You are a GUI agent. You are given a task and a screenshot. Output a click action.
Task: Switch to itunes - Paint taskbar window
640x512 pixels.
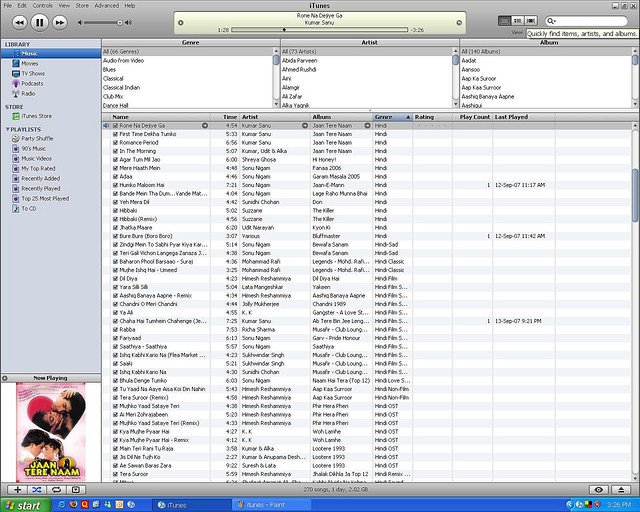tap(271, 505)
